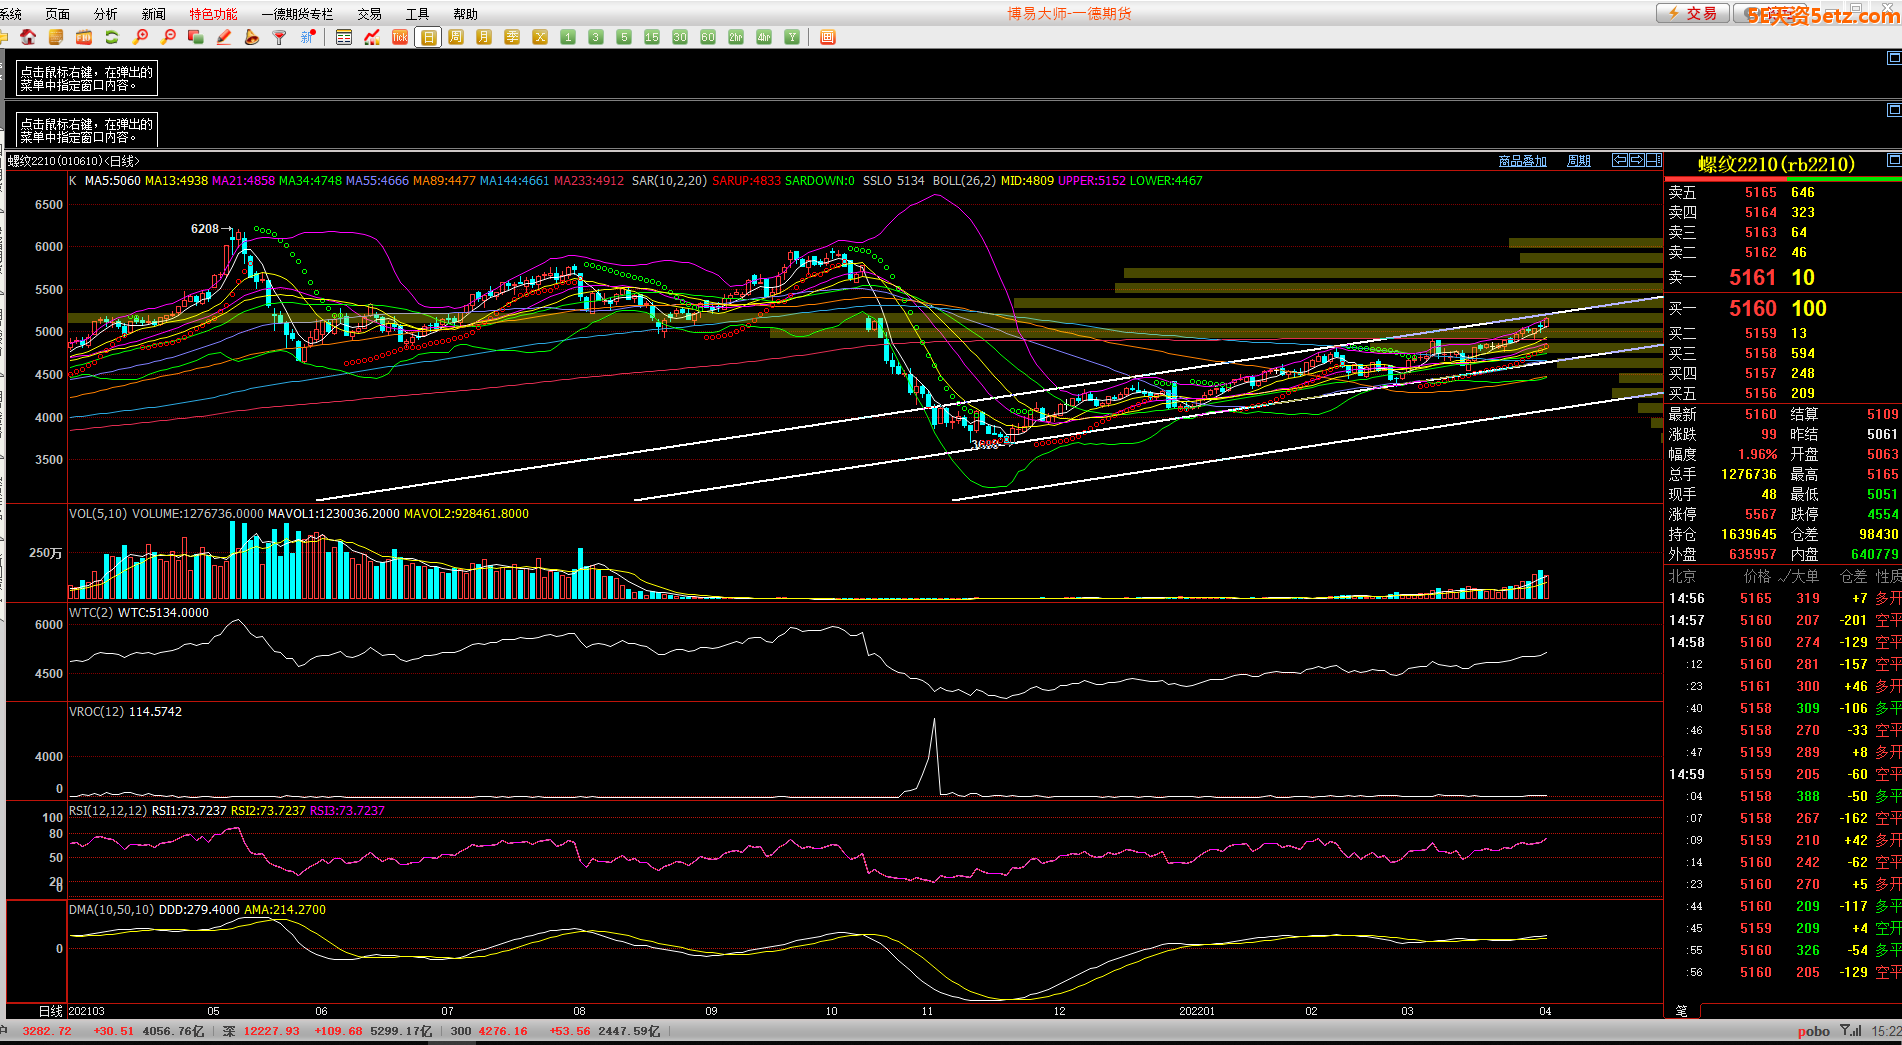
Task: Click the red home icon in toolbar
Action: click(x=28, y=37)
